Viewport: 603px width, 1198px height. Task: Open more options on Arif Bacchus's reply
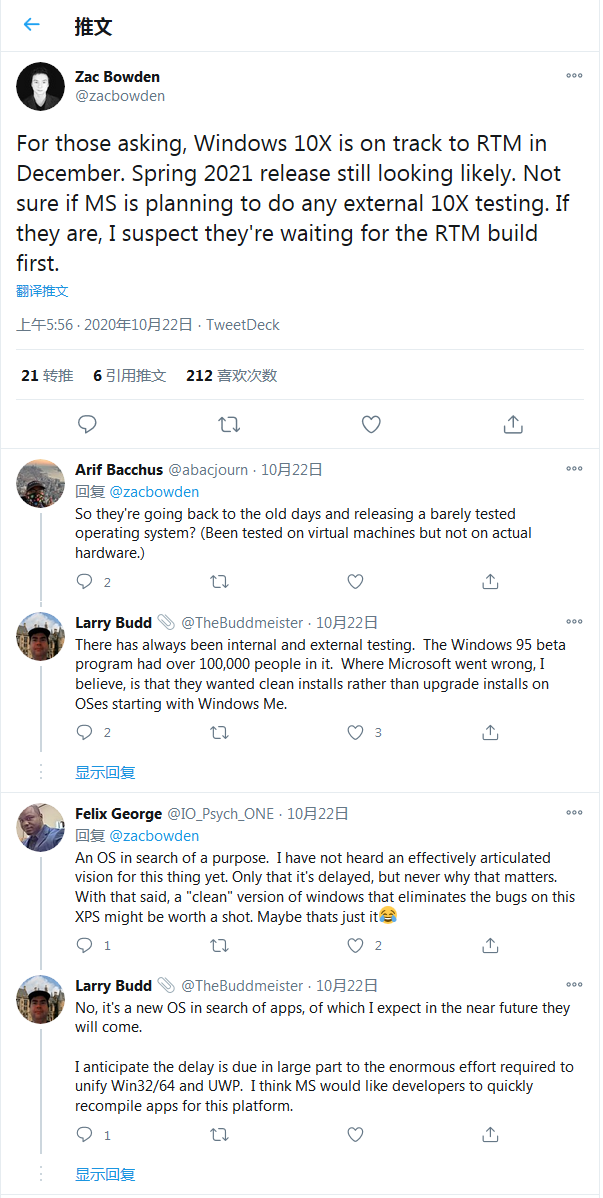click(574, 468)
